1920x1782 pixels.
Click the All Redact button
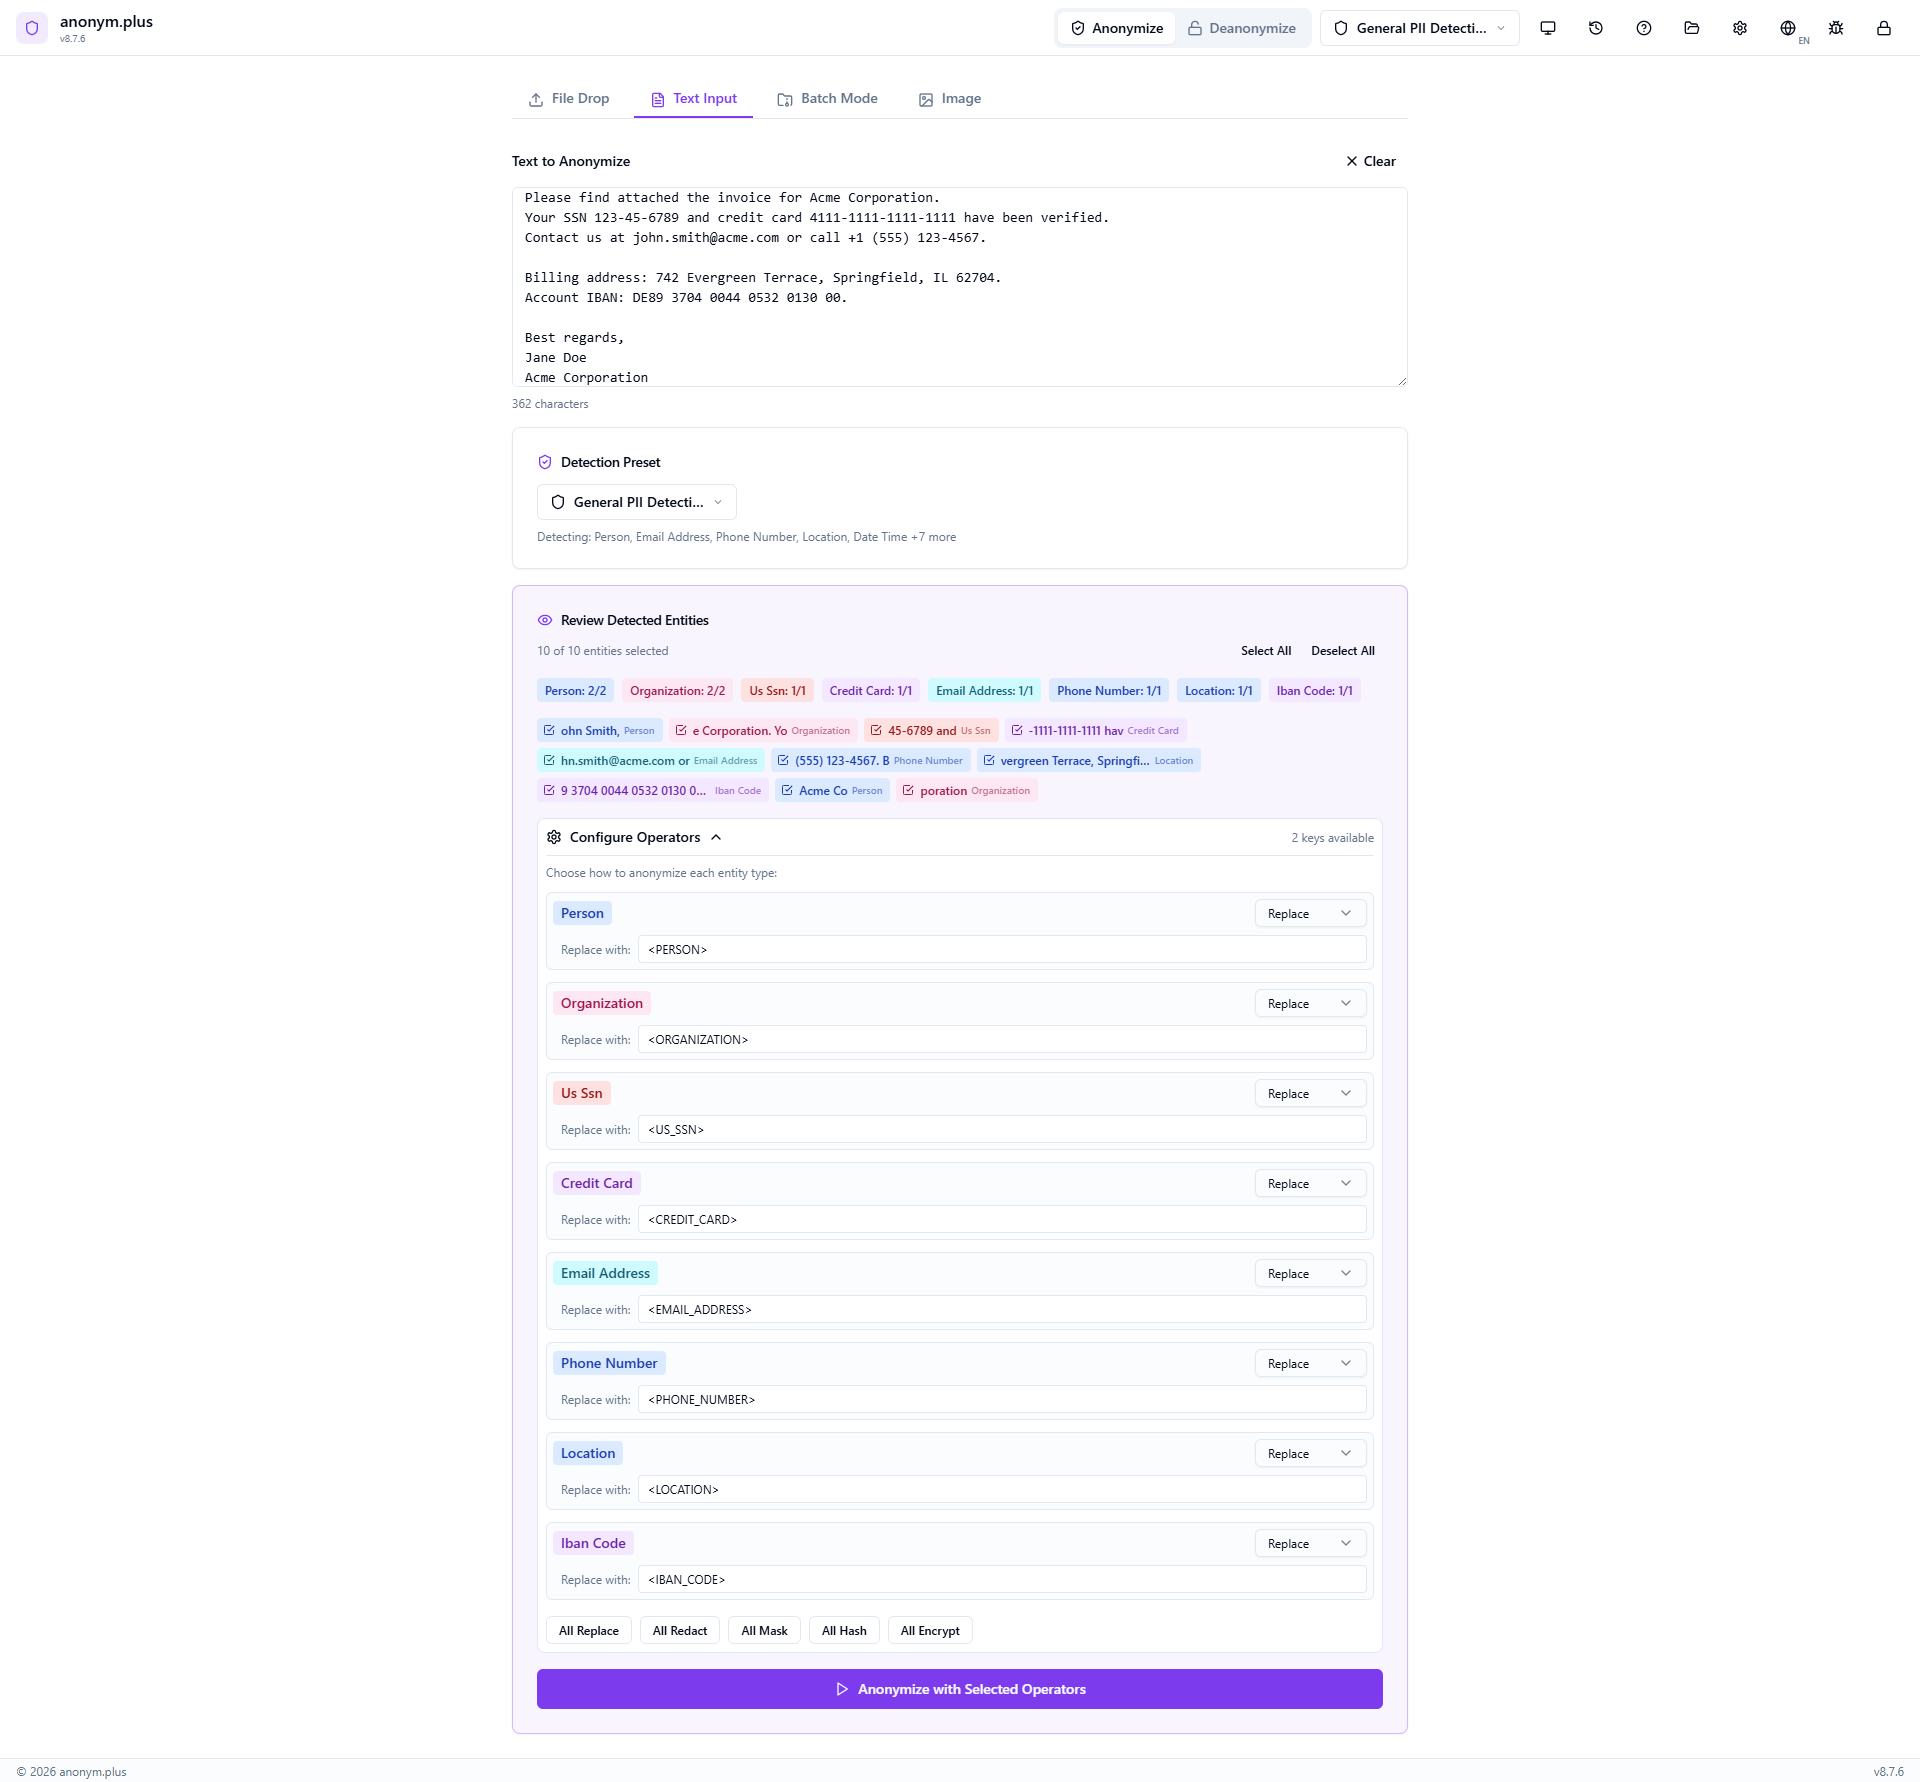[x=679, y=1630]
